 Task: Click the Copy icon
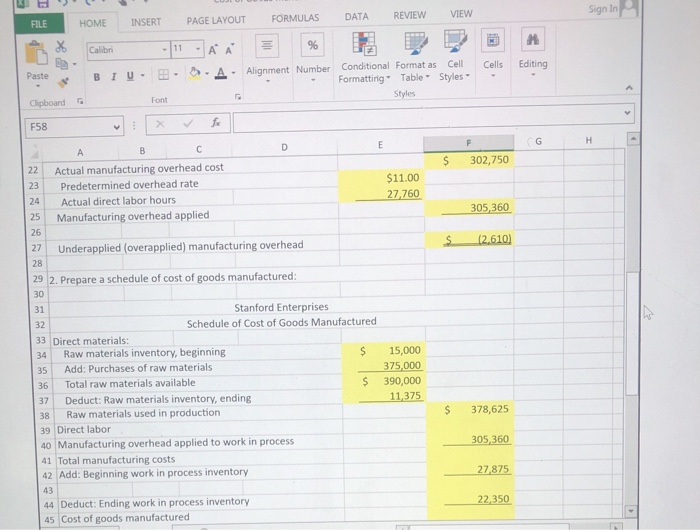tap(61, 64)
